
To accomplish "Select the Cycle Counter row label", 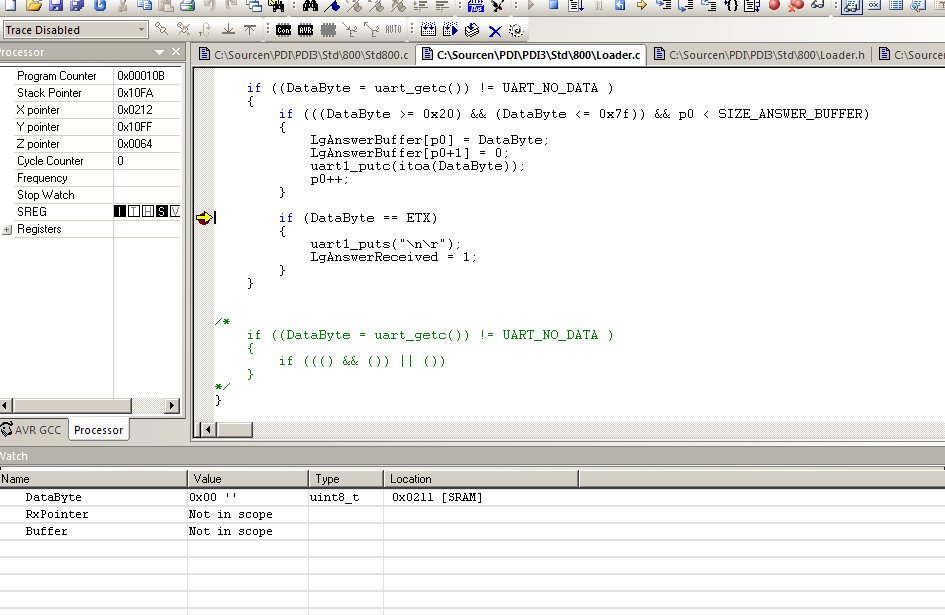I will (50, 161).
